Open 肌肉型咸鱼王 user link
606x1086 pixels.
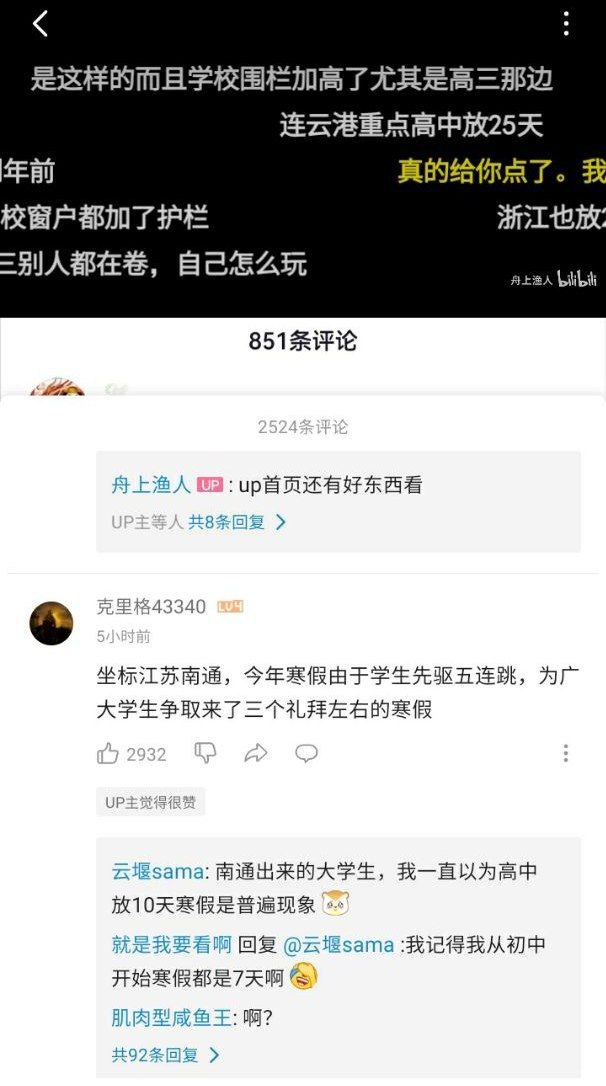click(x=171, y=1018)
